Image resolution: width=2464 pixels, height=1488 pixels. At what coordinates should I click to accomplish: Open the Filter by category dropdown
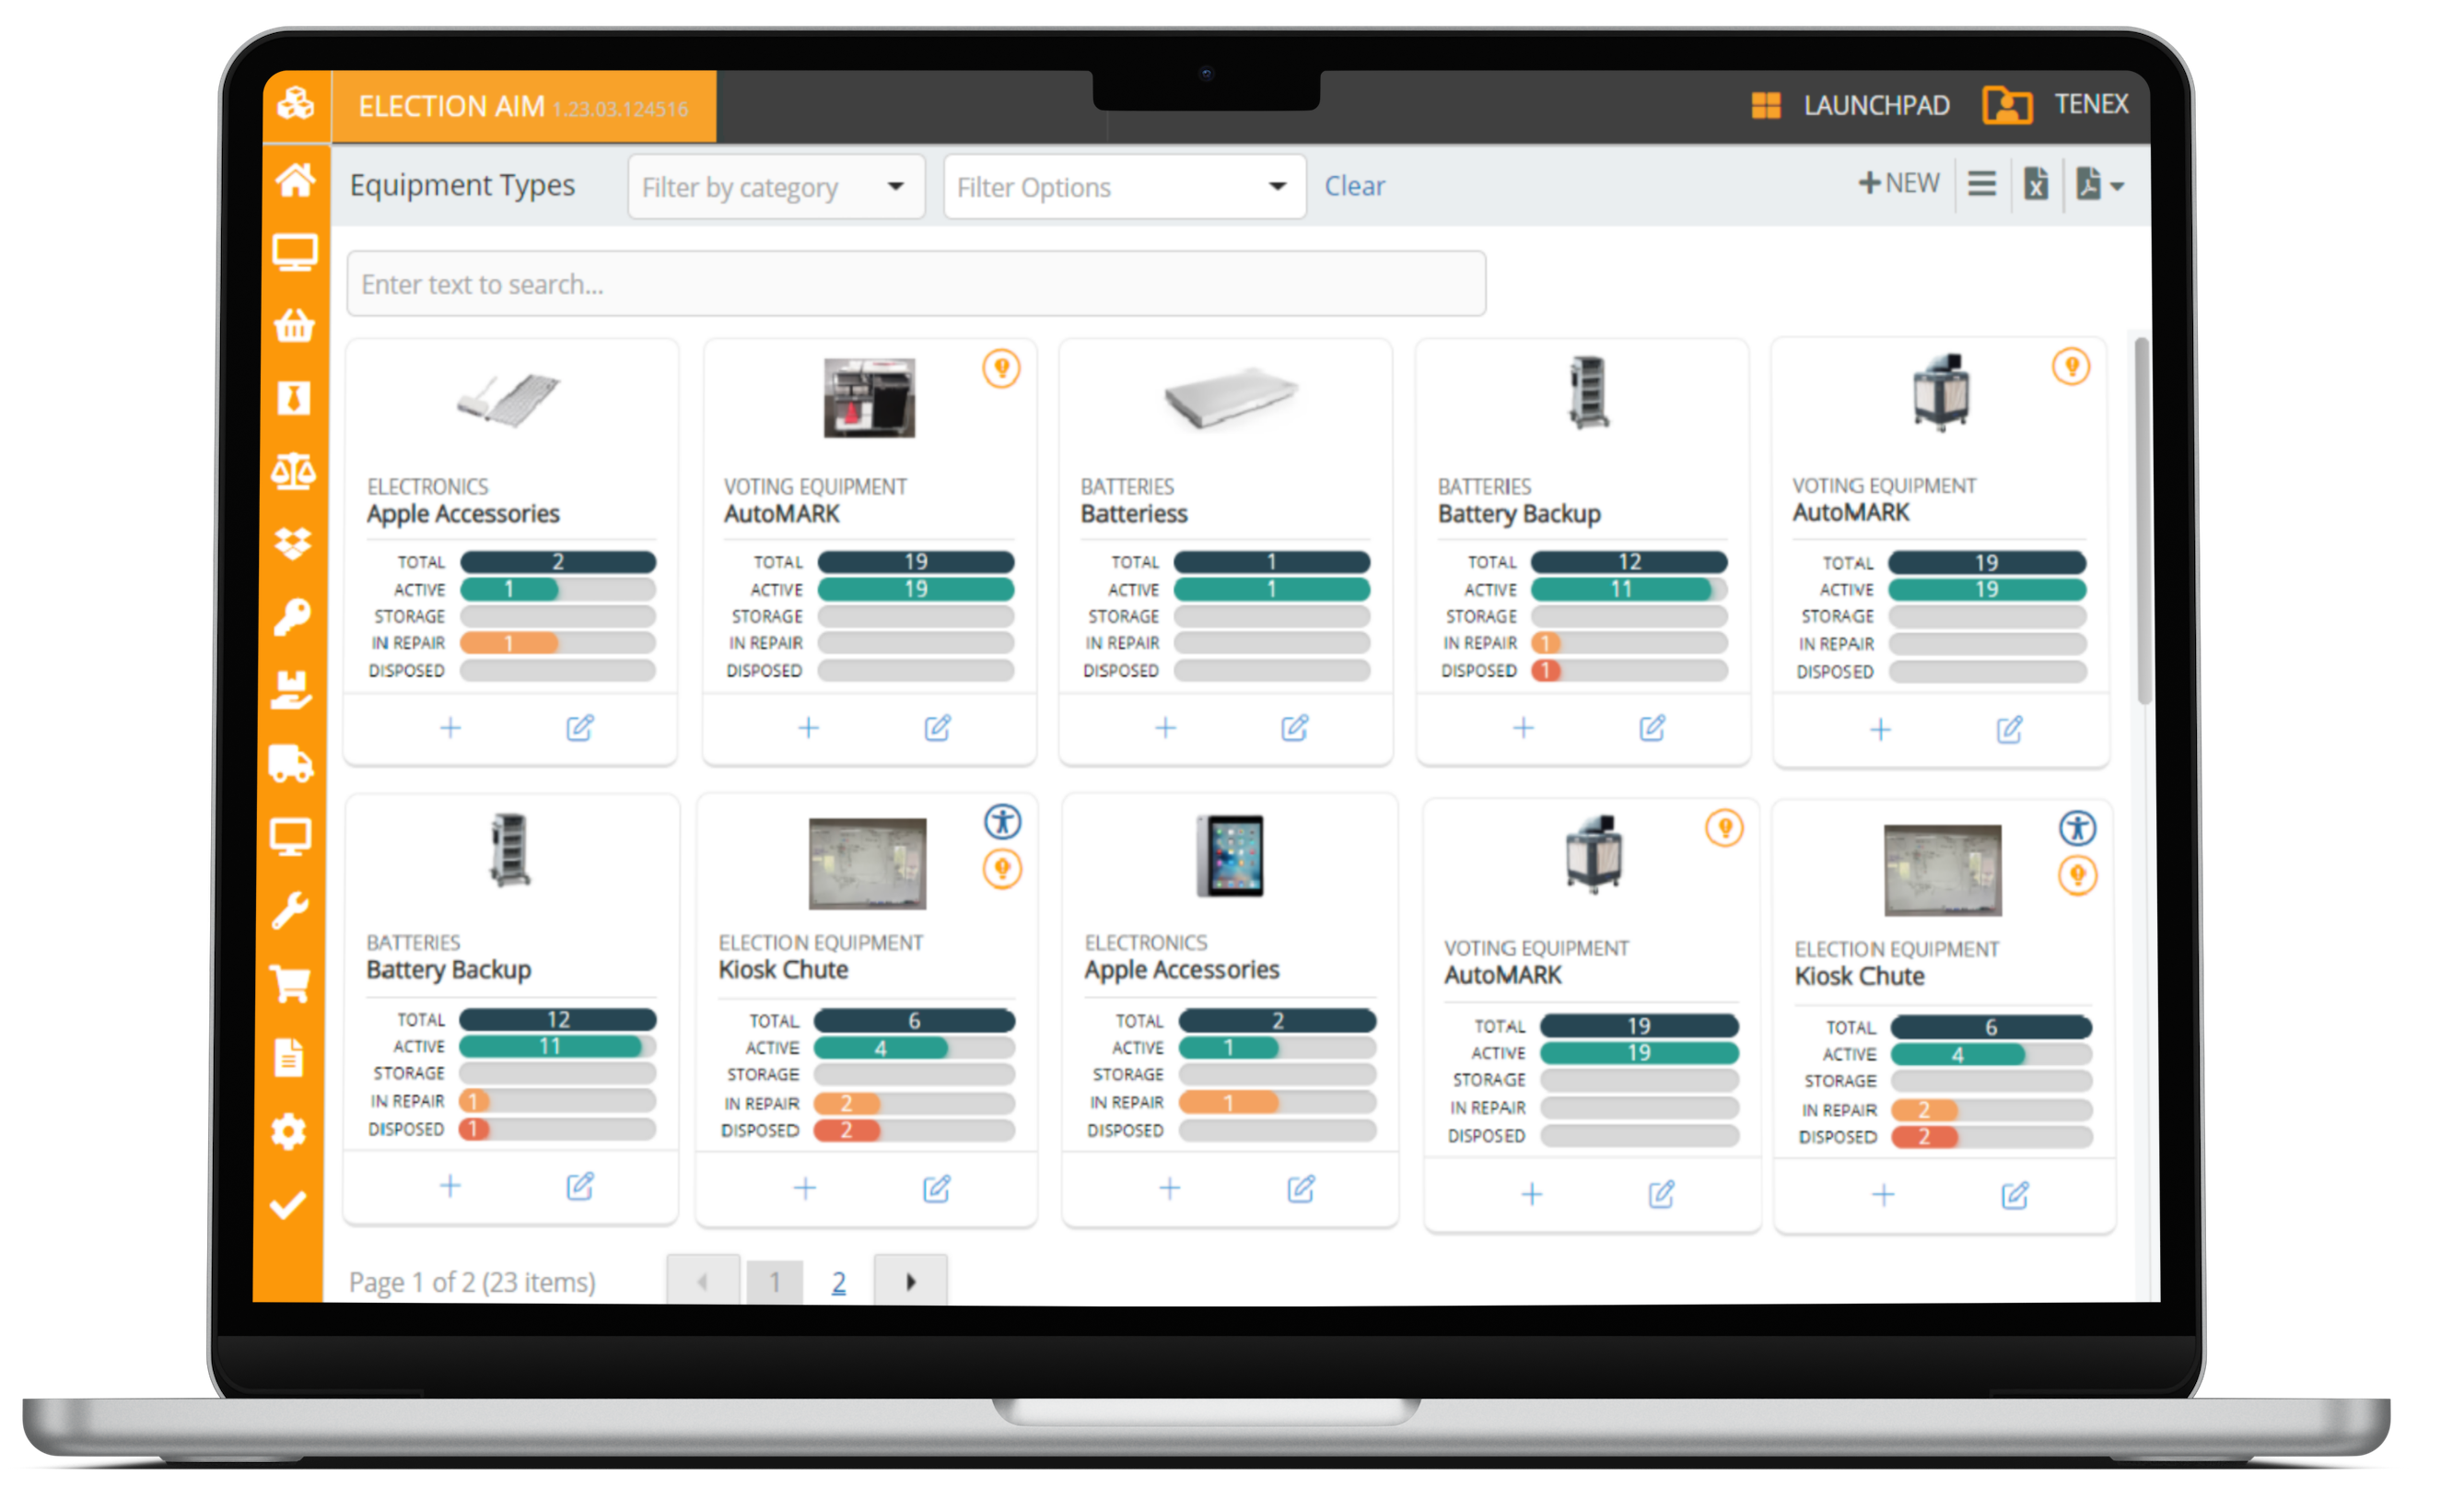[775, 187]
